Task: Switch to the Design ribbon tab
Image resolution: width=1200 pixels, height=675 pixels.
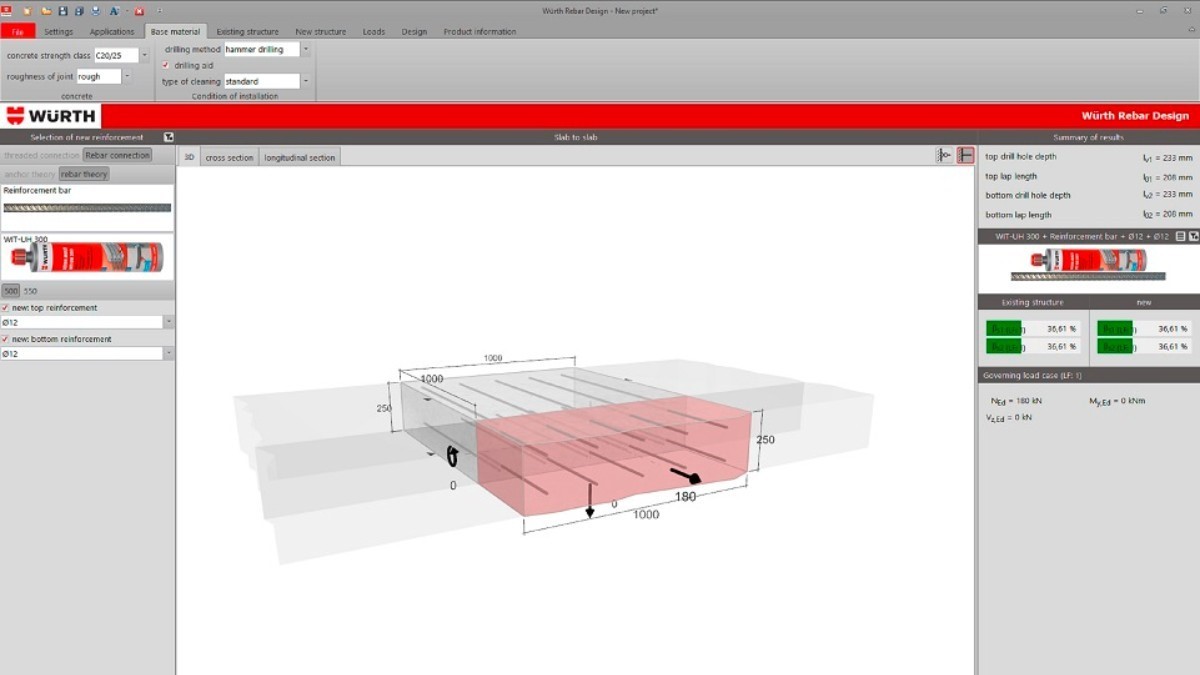Action: tap(414, 31)
